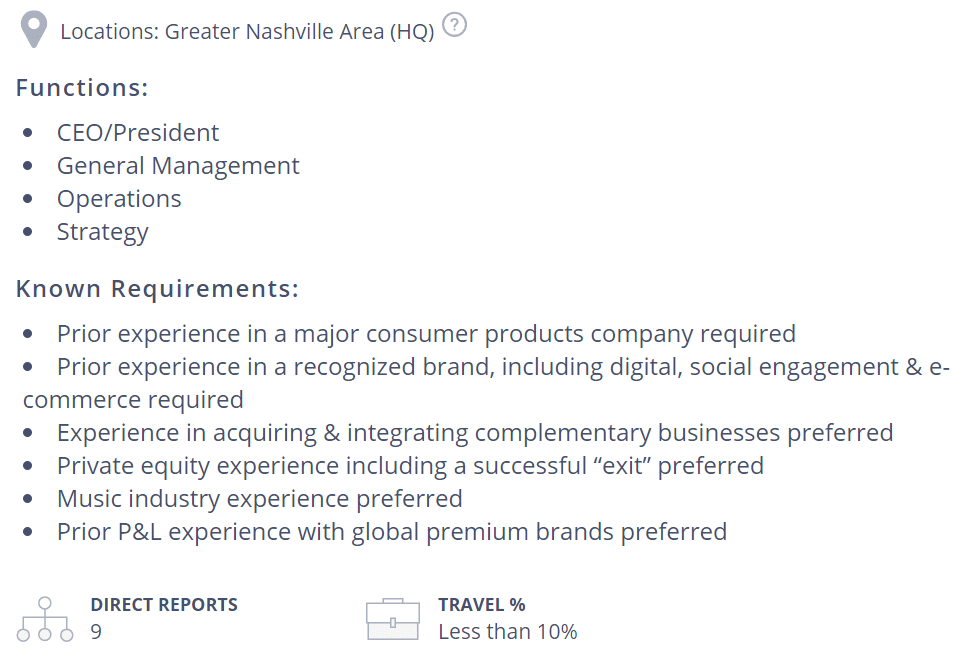
Task: Select the Less than 10% travel value
Action: [508, 631]
